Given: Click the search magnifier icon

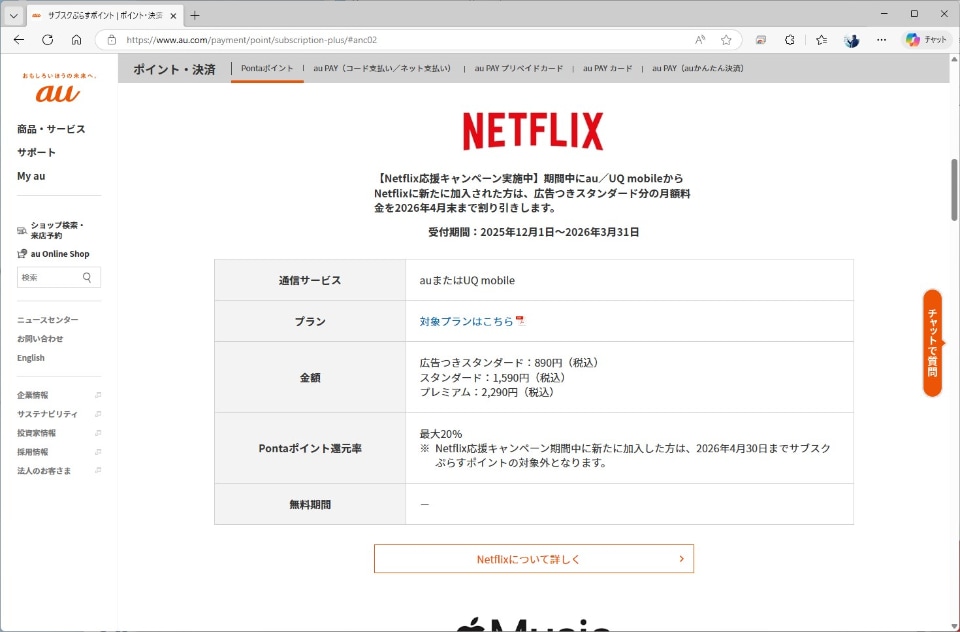Looking at the screenshot, I should click(x=87, y=277).
